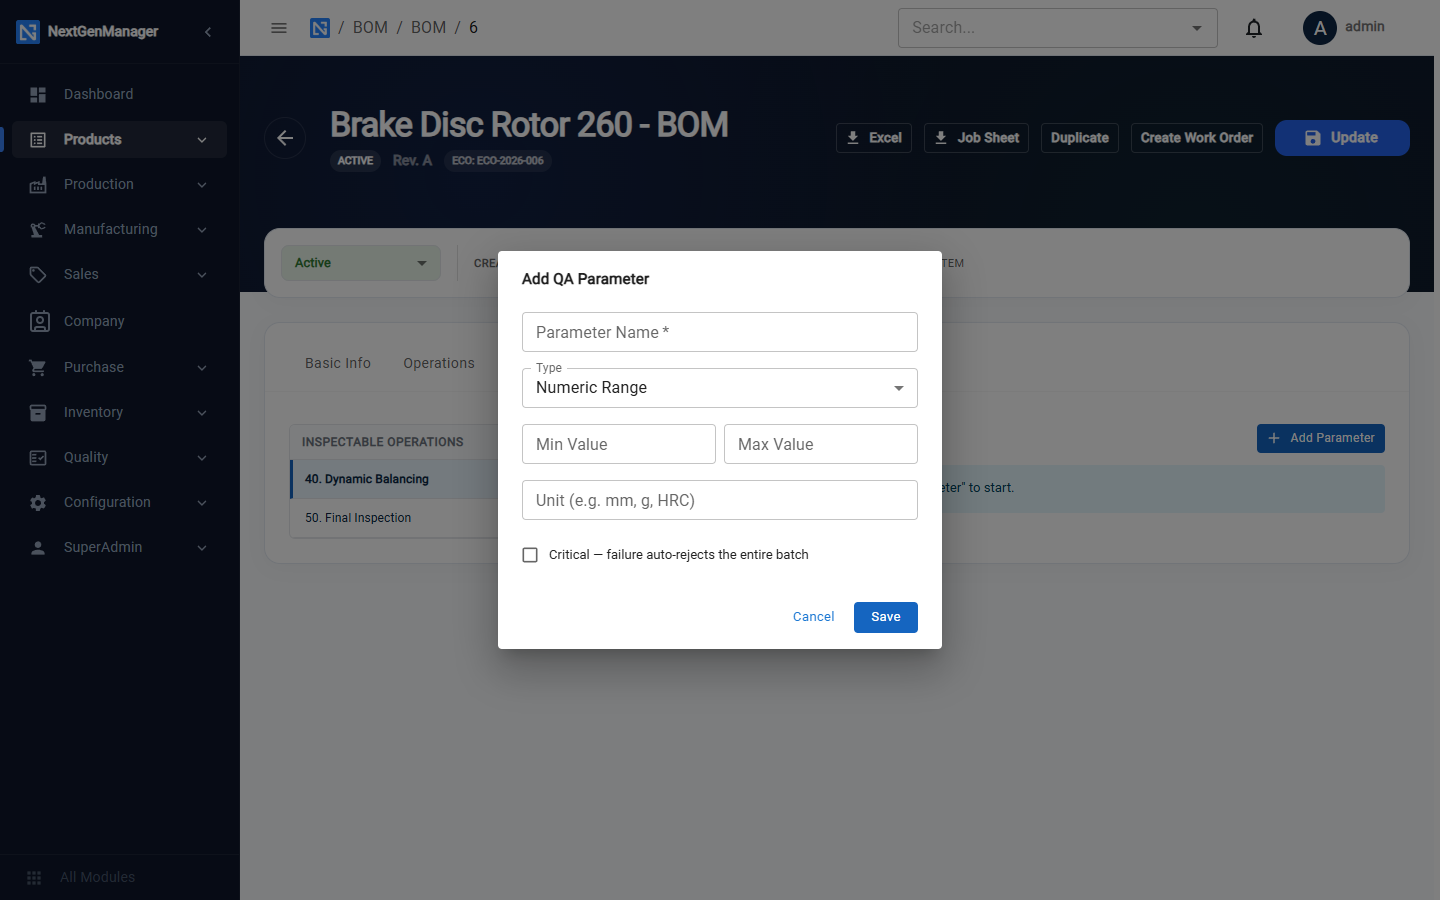Click the first BOM breadcrumb
Viewport: 1440px width, 900px height.
(370, 28)
